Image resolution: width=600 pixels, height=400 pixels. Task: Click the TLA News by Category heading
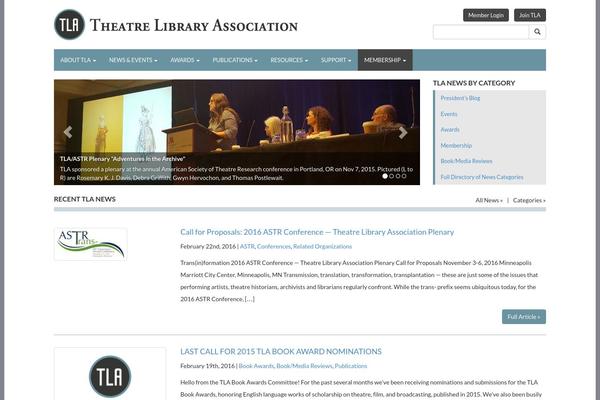tap(474, 83)
